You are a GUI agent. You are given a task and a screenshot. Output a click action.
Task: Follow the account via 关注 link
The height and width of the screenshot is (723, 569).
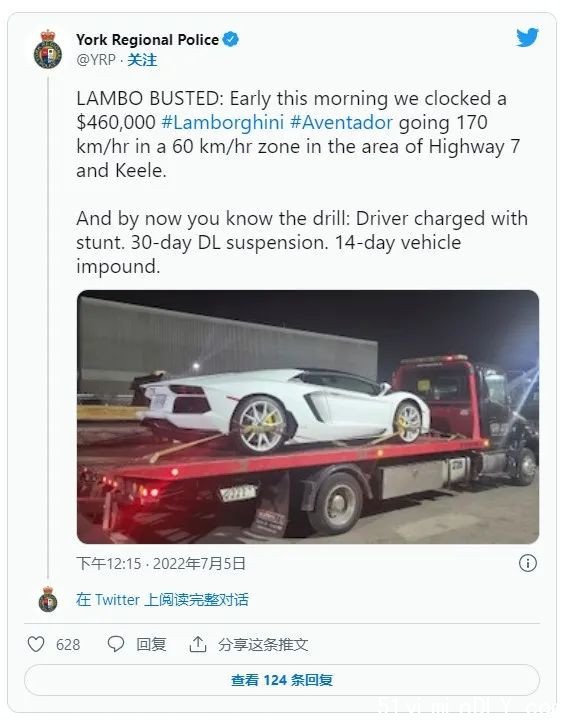click(x=142, y=60)
